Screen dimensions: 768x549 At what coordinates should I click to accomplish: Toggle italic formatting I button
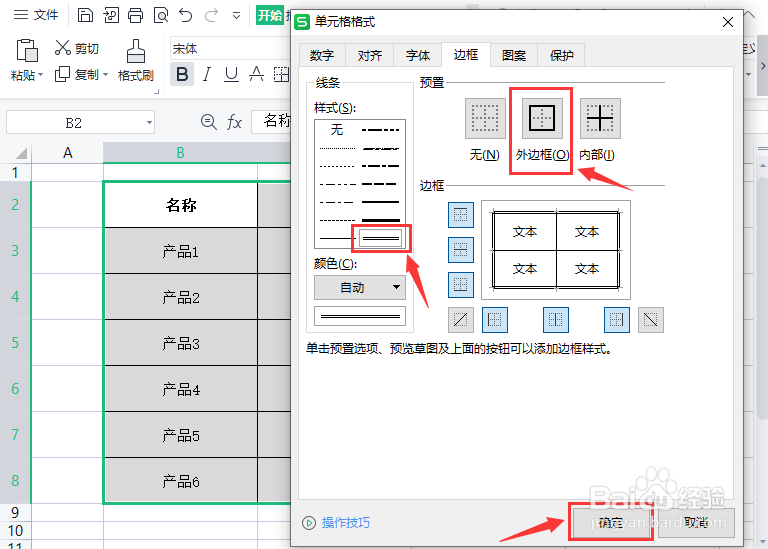[207, 74]
